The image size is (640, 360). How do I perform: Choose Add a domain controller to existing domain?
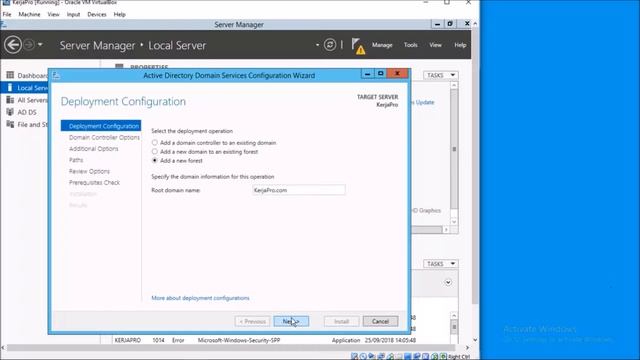[154, 142]
